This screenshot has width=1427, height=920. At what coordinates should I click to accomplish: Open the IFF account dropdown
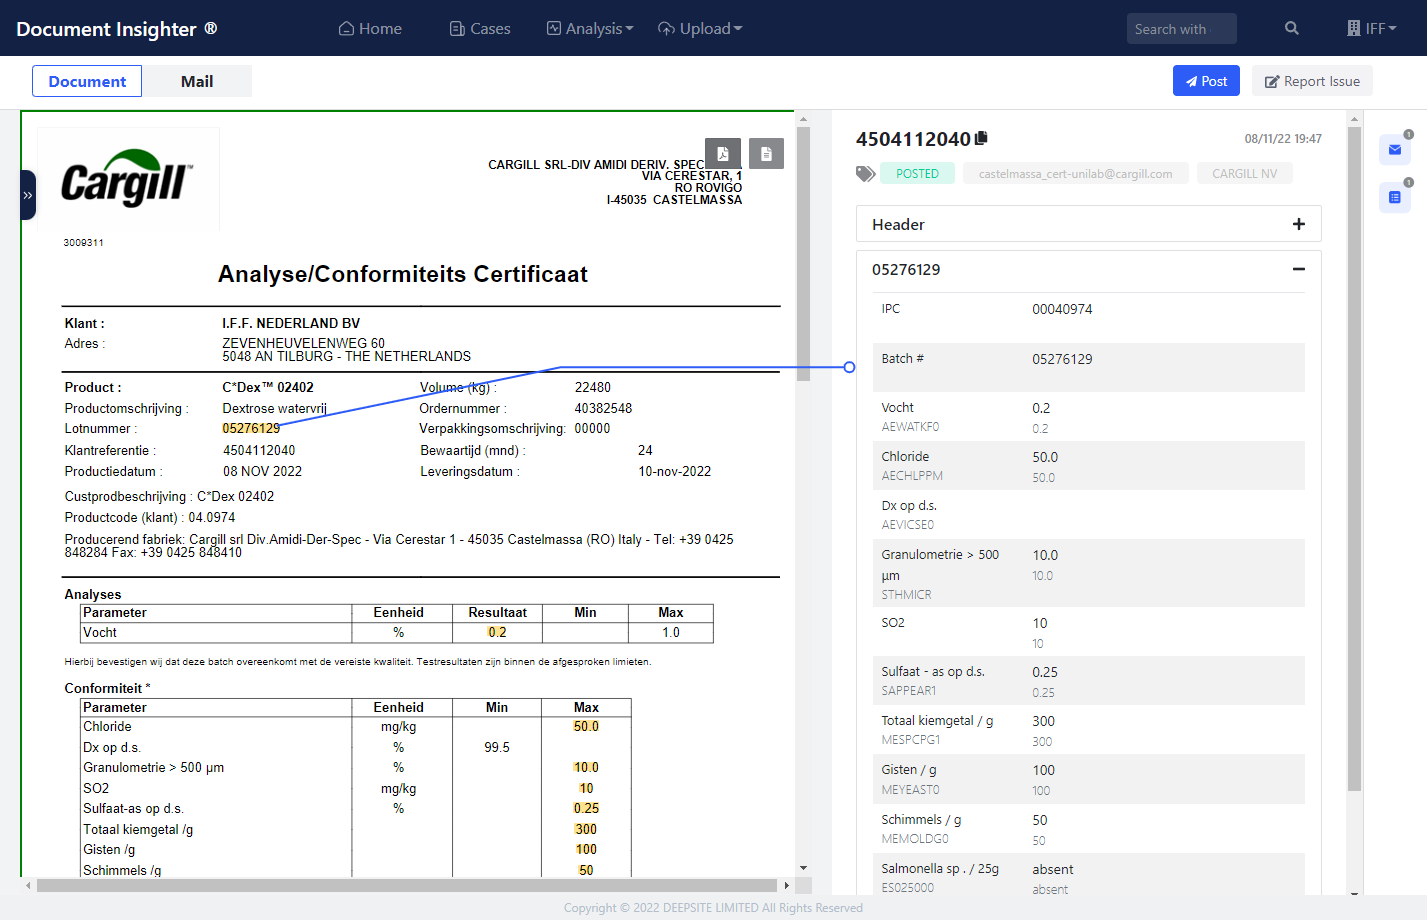[1372, 29]
